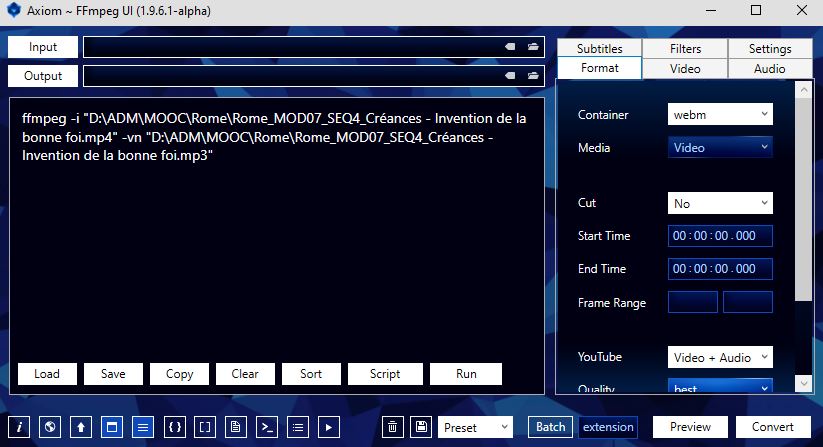Open the Settings tab
The height and width of the screenshot is (447, 823).
tap(770, 48)
